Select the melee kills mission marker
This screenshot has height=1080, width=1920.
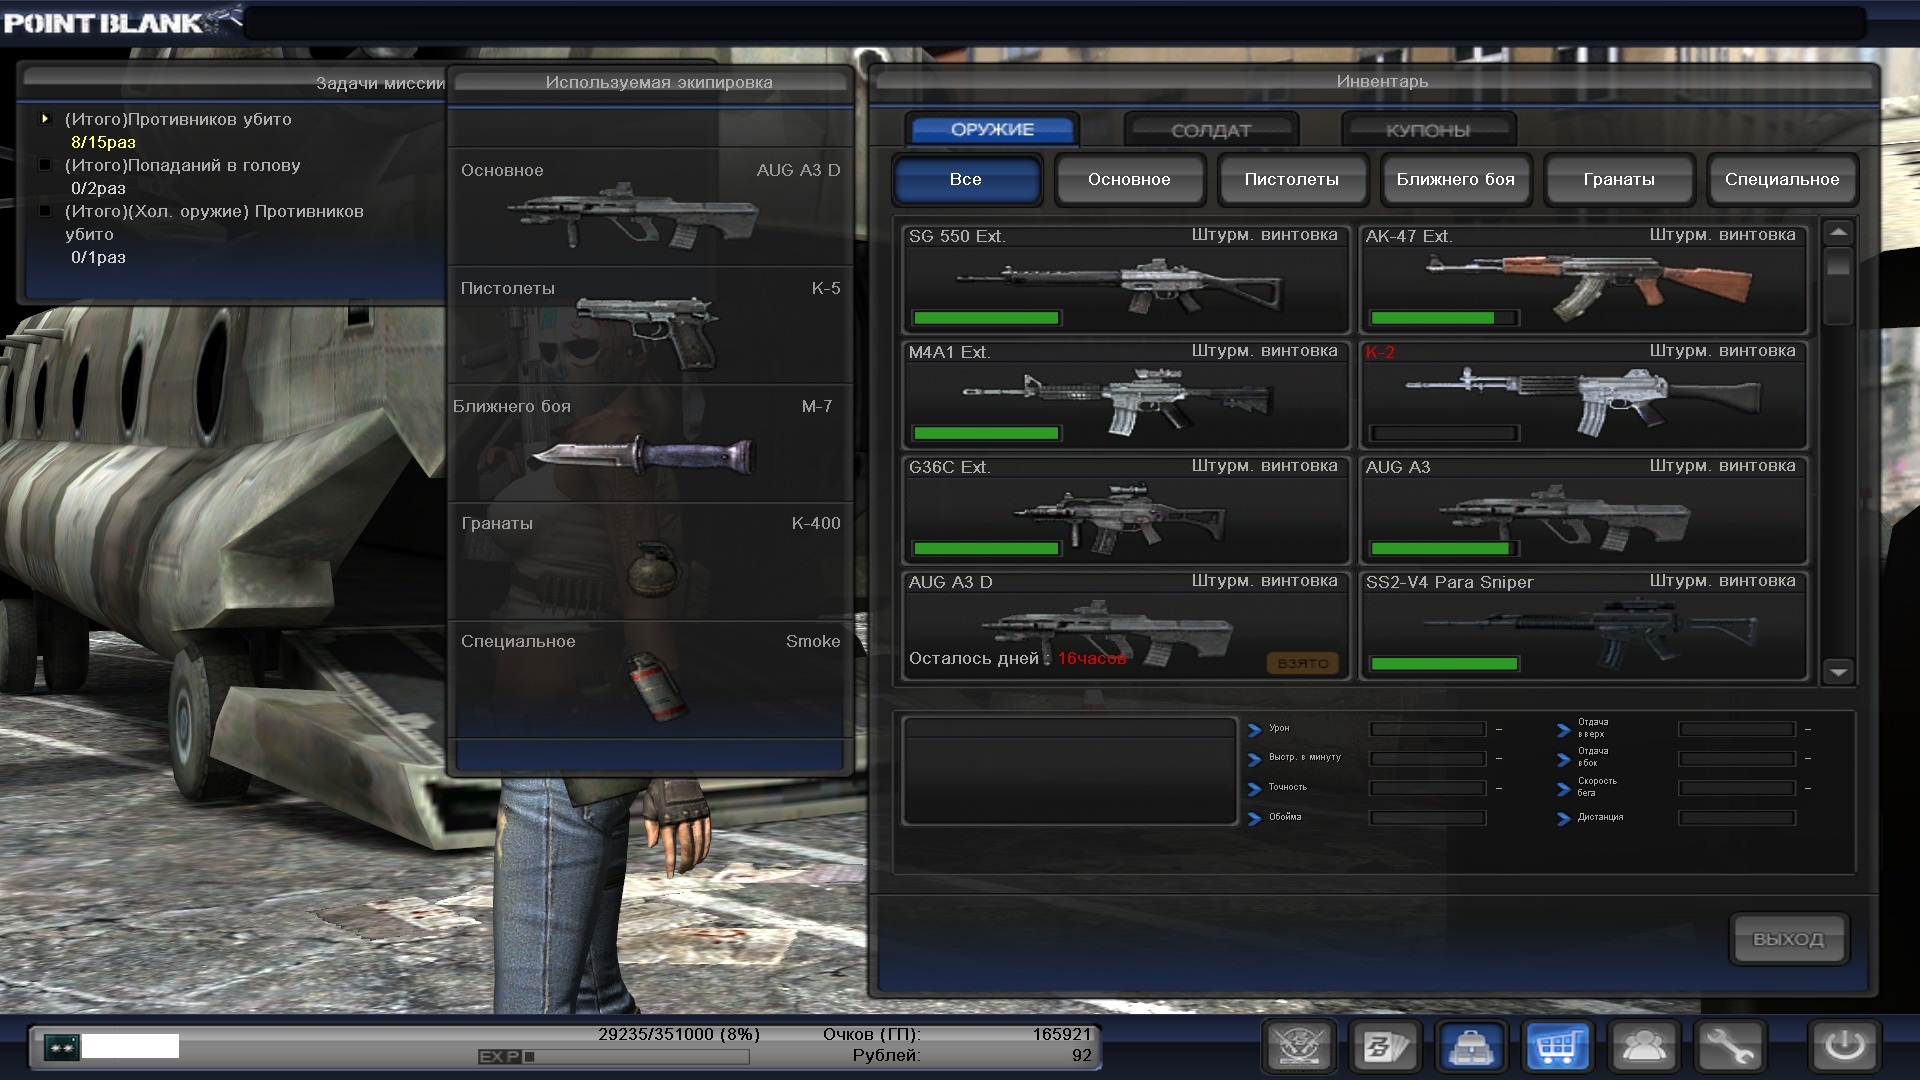(45, 211)
